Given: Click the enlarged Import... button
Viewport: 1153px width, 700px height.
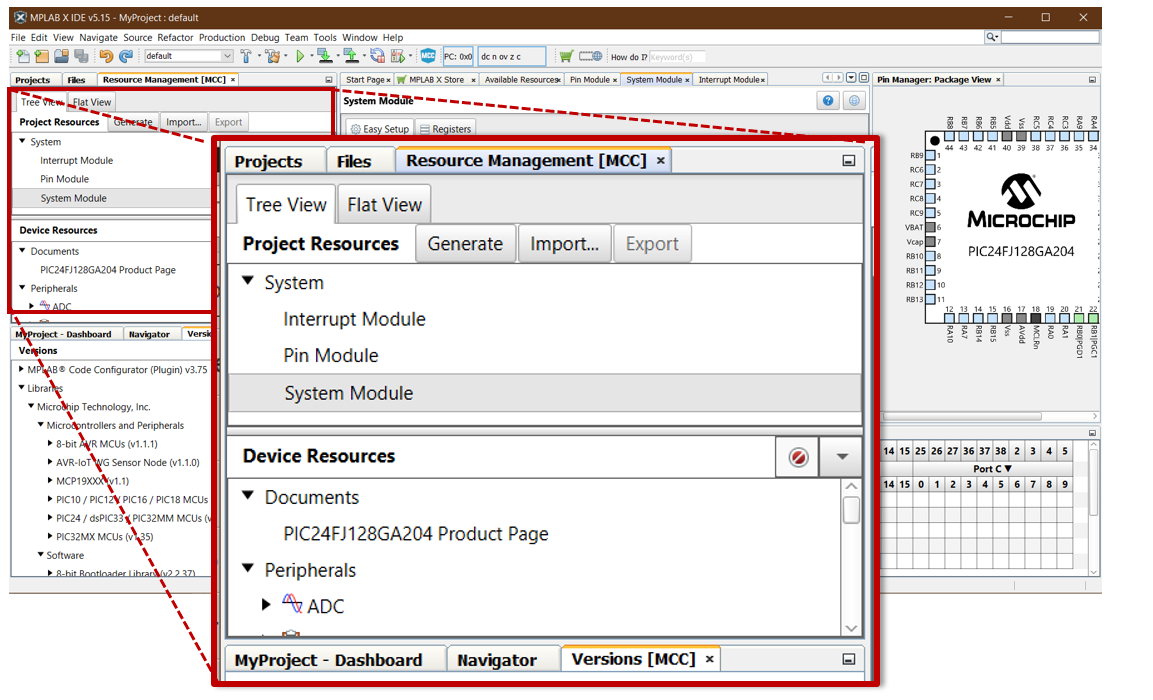Looking at the screenshot, I should click(x=564, y=244).
